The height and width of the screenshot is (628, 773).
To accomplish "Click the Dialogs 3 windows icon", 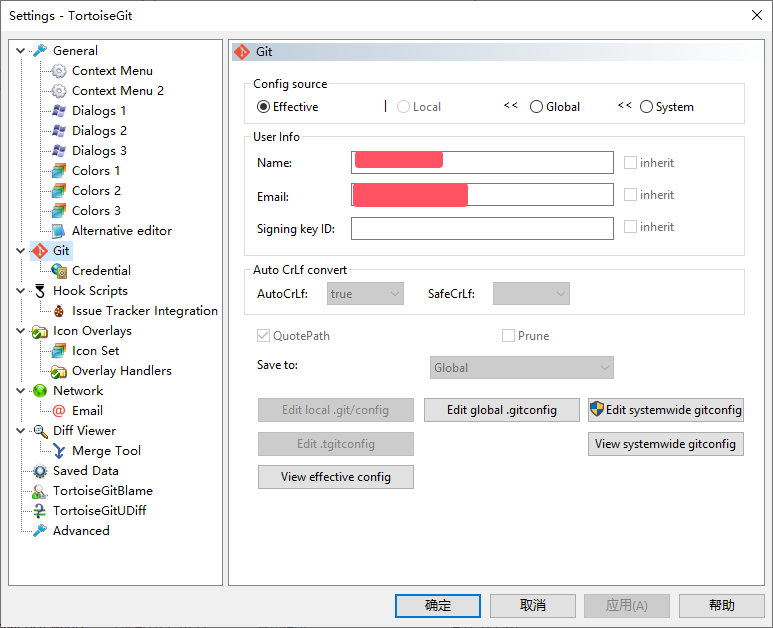I will point(59,151).
